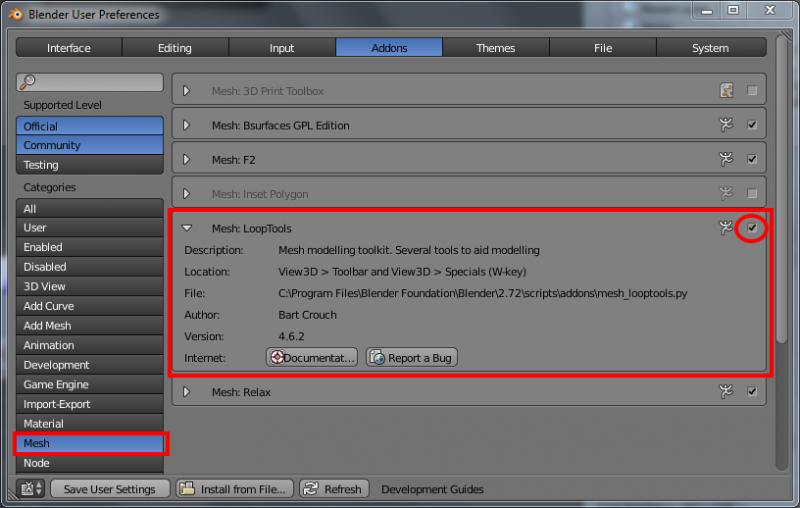Disable the Bsurfaces GPL Edition addon checkbox
Viewport: 800px width, 508px height.
pos(752,125)
